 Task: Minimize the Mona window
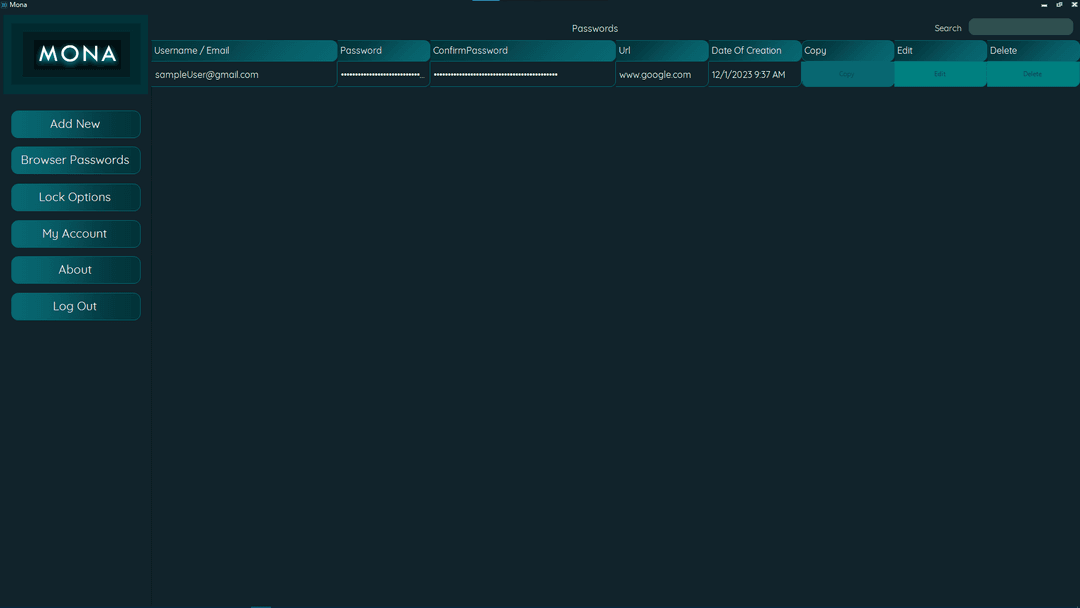pyautogui.click(x=1044, y=5)
